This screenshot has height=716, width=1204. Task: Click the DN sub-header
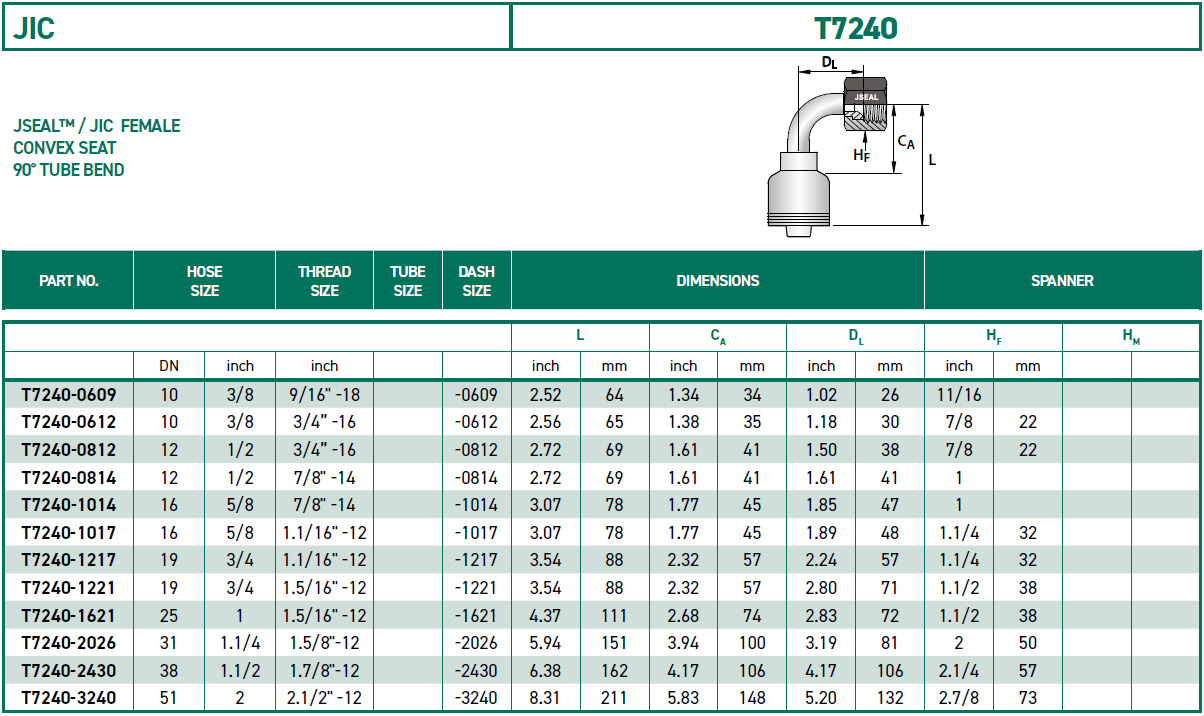(x=169, y=366)
